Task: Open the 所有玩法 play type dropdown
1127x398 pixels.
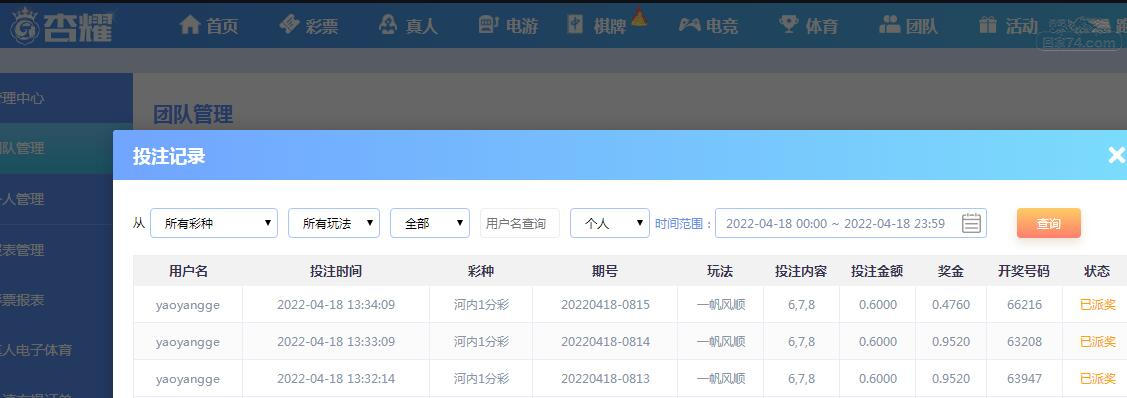Action: pyautogui.click(x=334, y=223)
